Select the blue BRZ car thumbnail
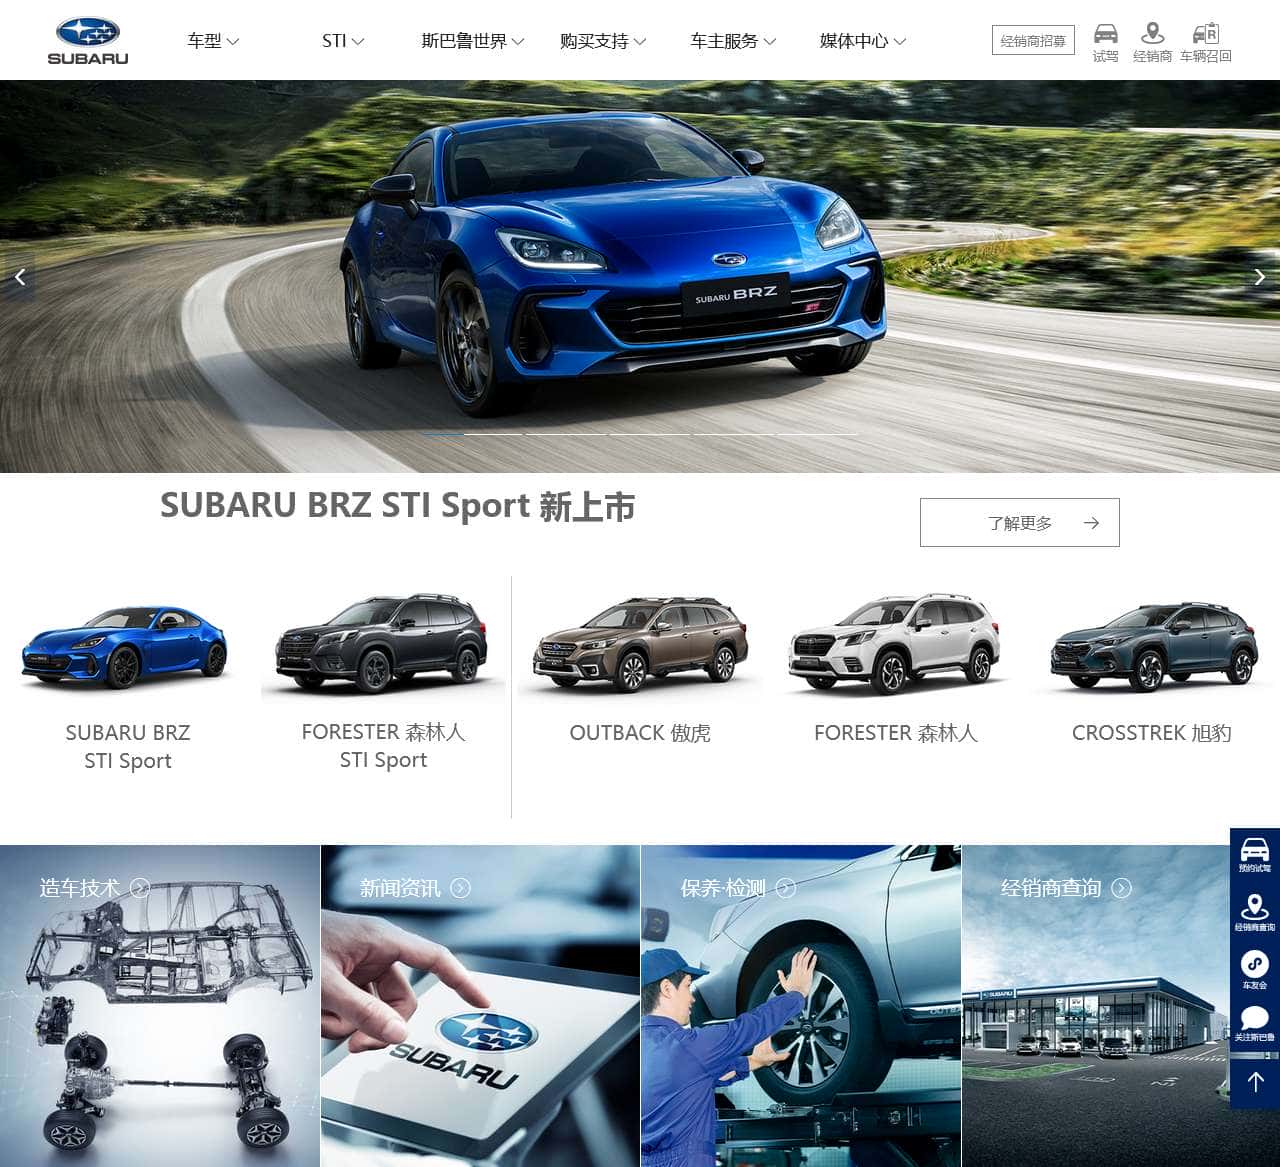 click(x=125, y=647)
